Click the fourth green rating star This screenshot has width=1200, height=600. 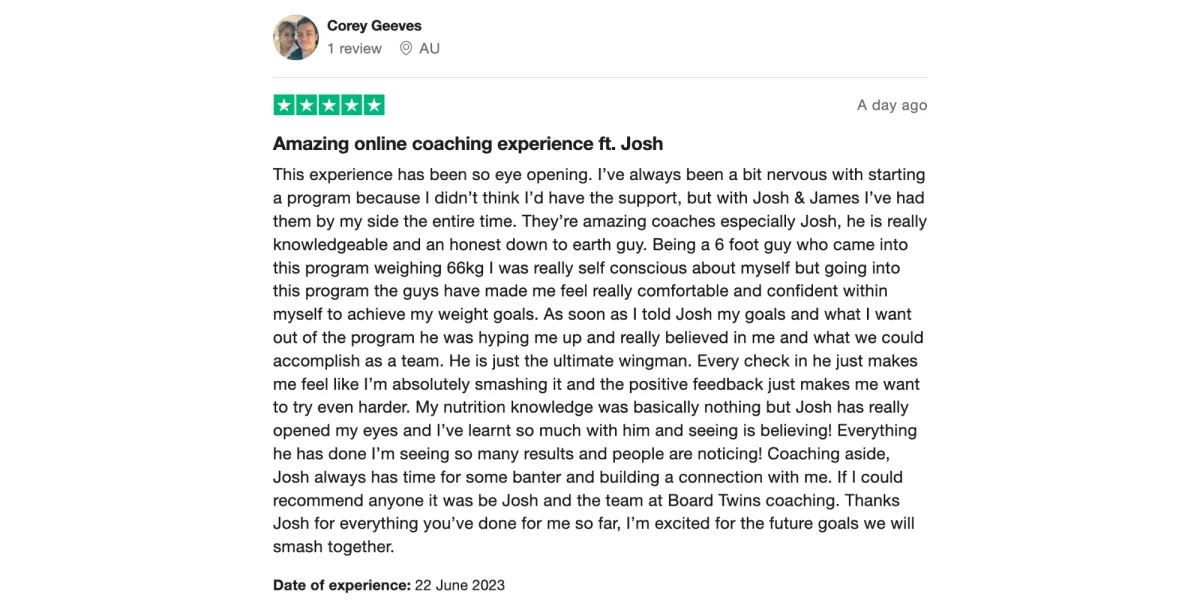[352, 105]
